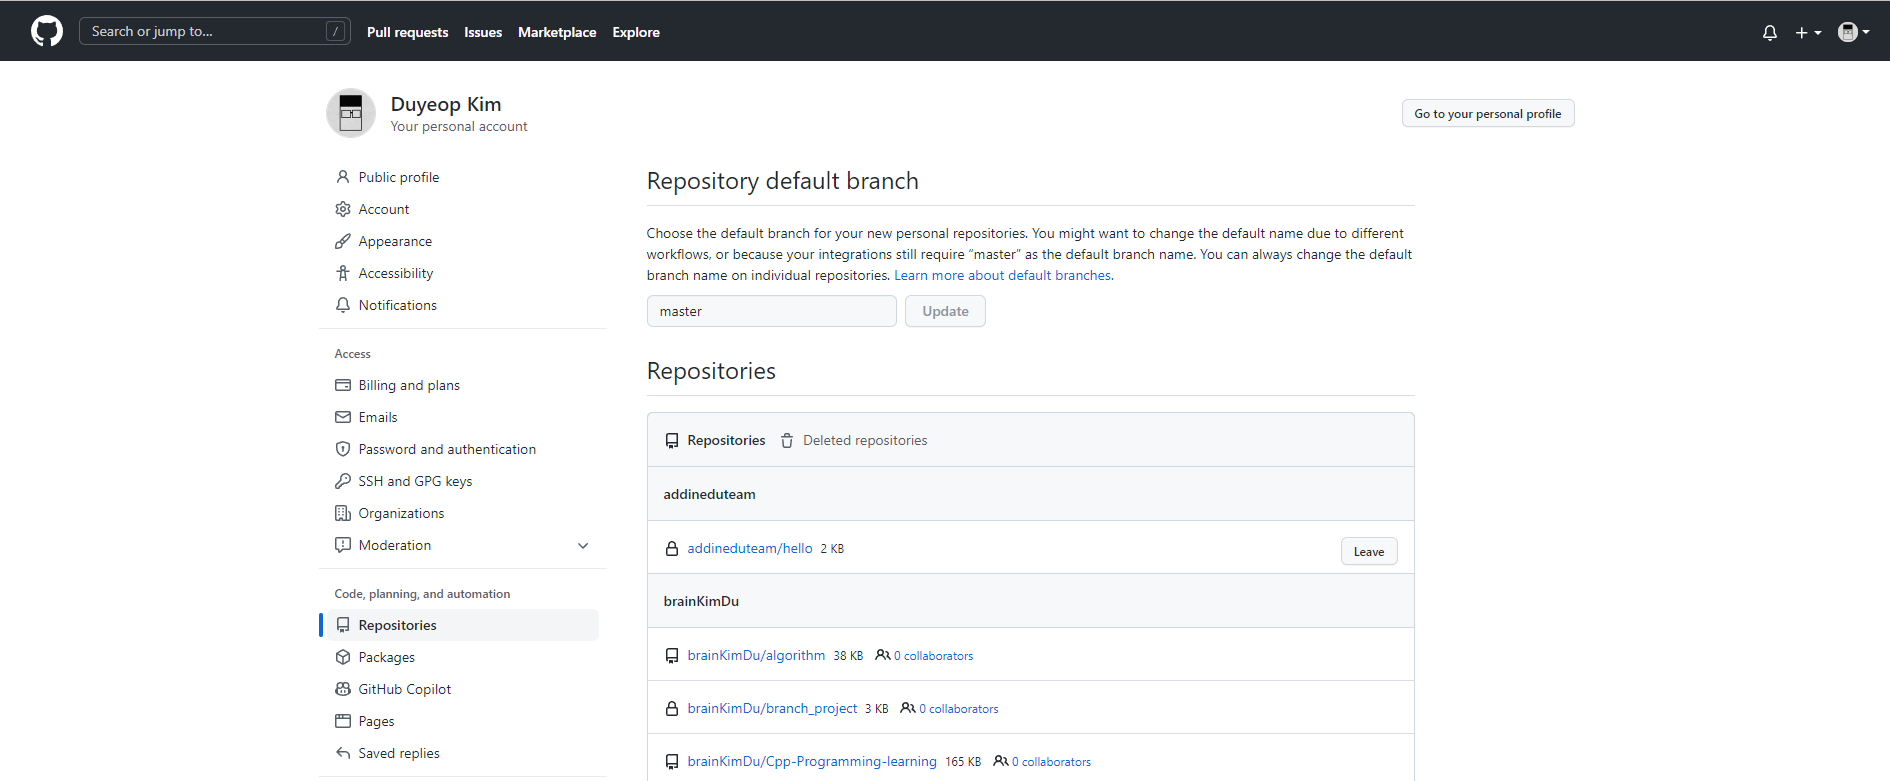Viewport: 1890px width, 781px height.
Task: Click the Notifications bell icon in sidebar
Action: click(x=343, y=305)
